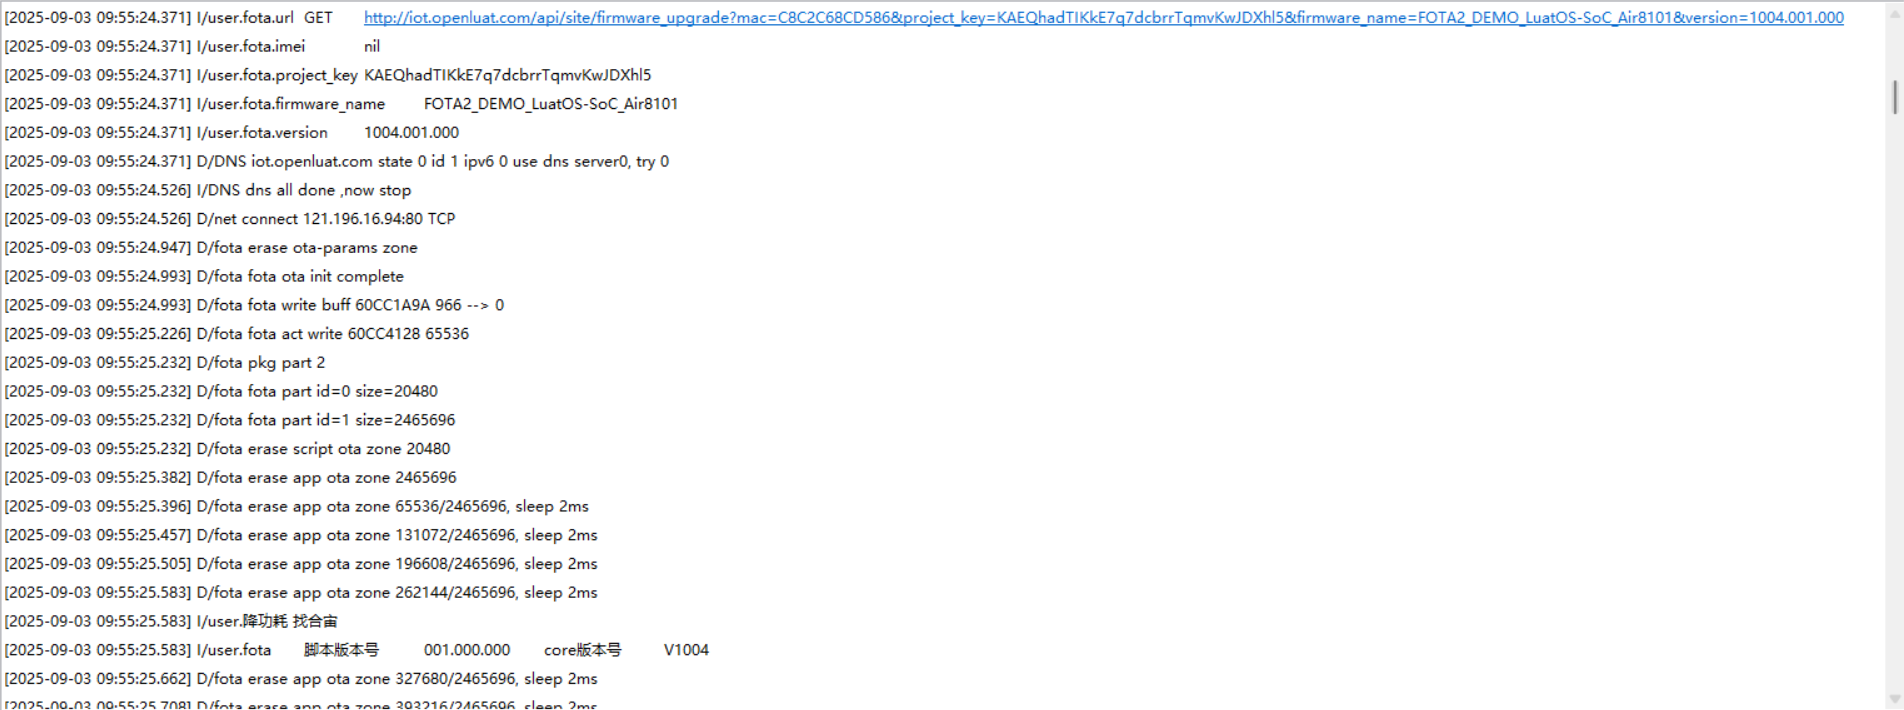Click the core版本号 V1004 log line
Viewport: 1904px width, 710px height.
[356, 650]
